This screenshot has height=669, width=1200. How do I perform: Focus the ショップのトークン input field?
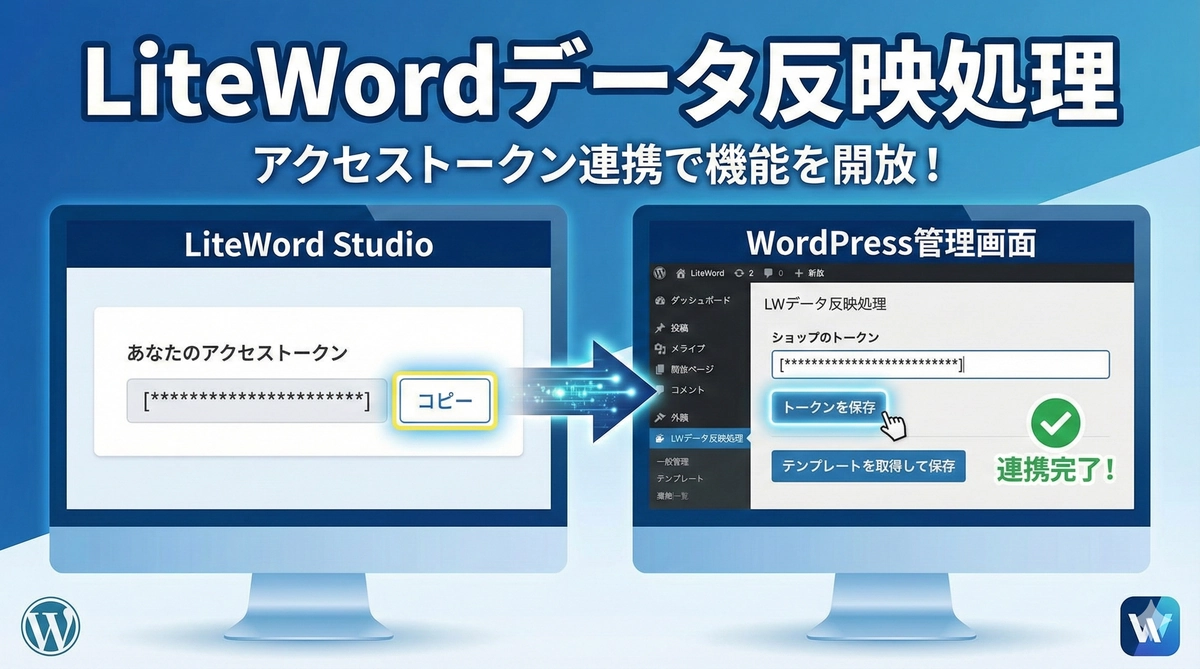pos(940,365)
